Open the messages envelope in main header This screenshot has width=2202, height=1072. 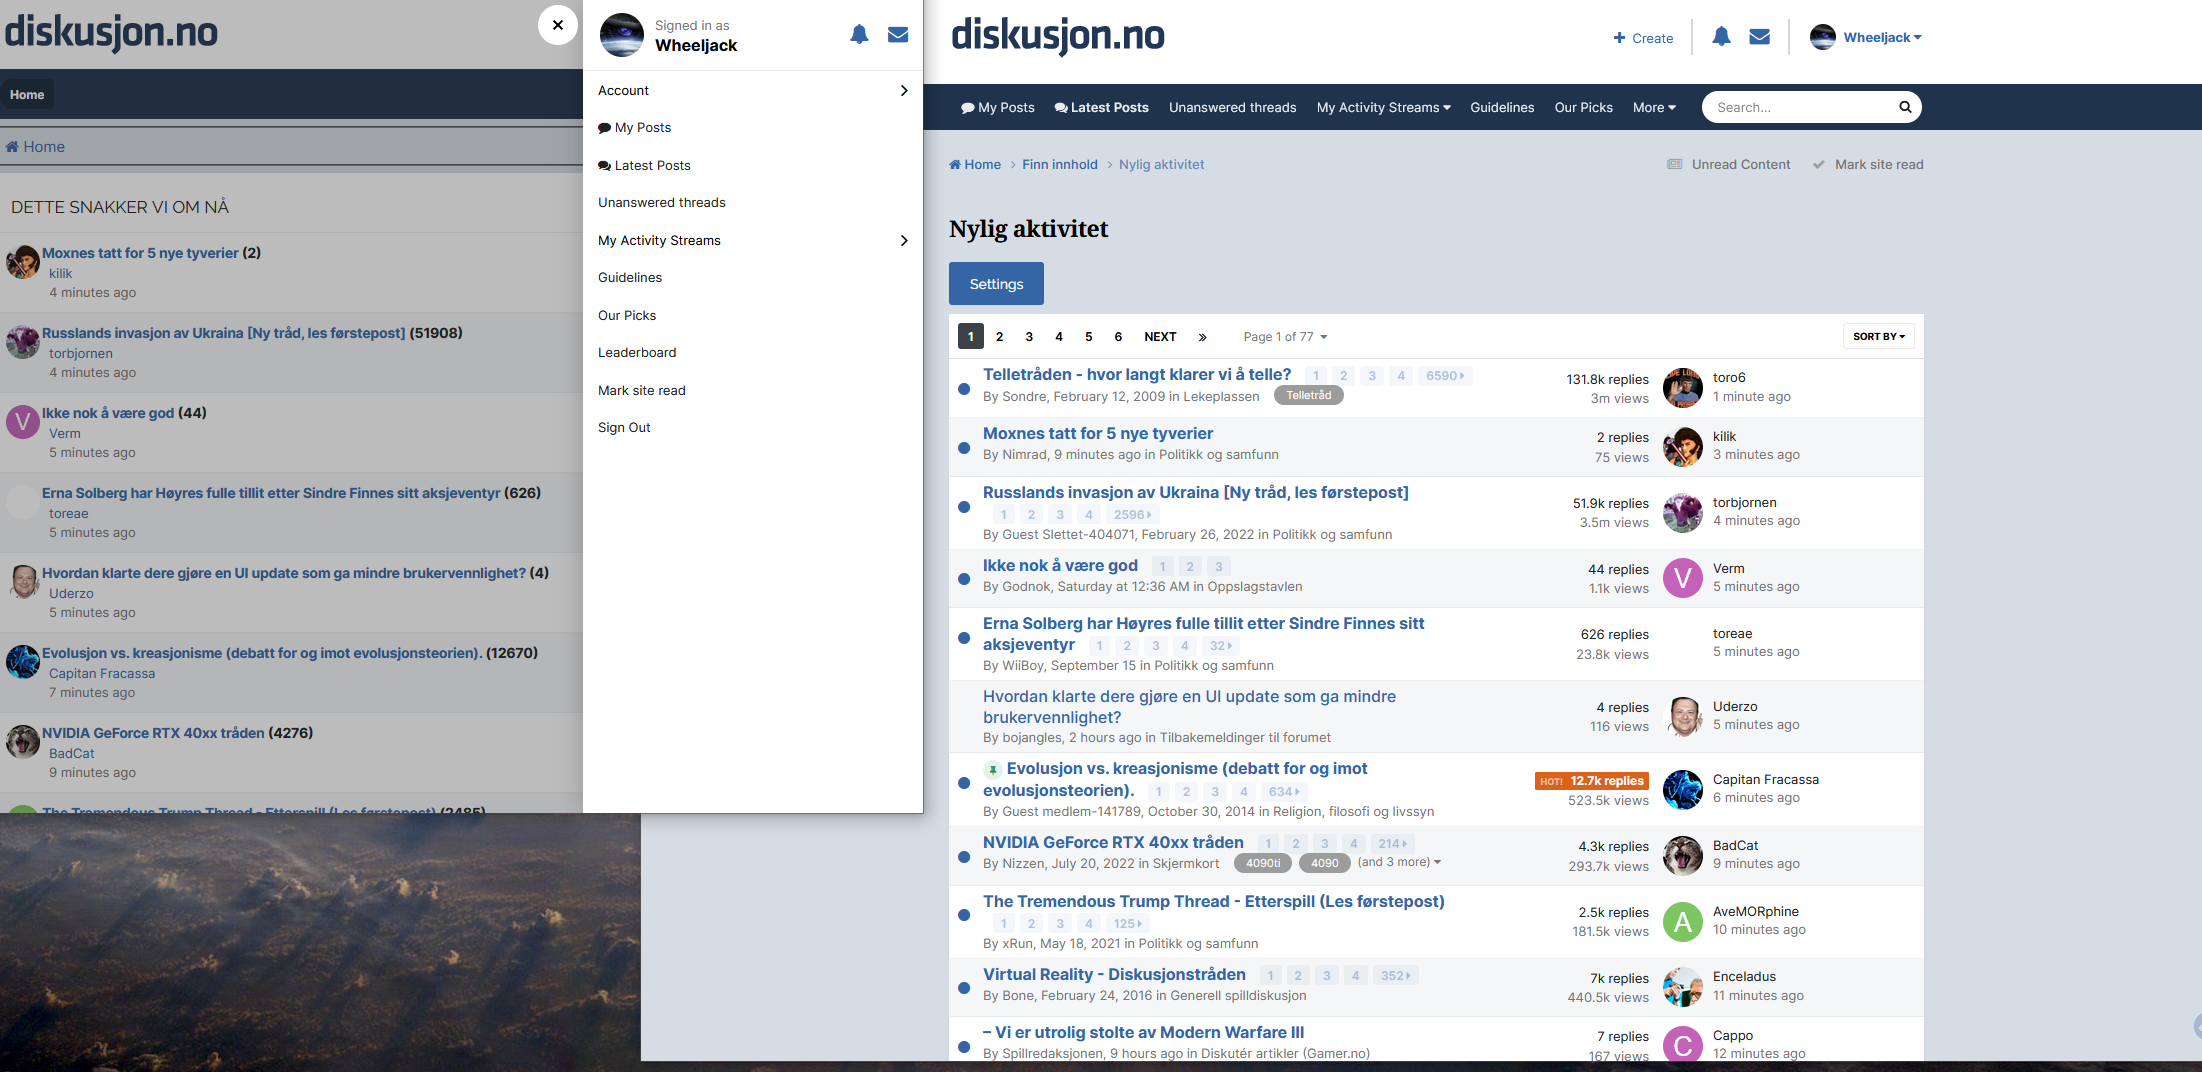click(x=1760, y=37)
